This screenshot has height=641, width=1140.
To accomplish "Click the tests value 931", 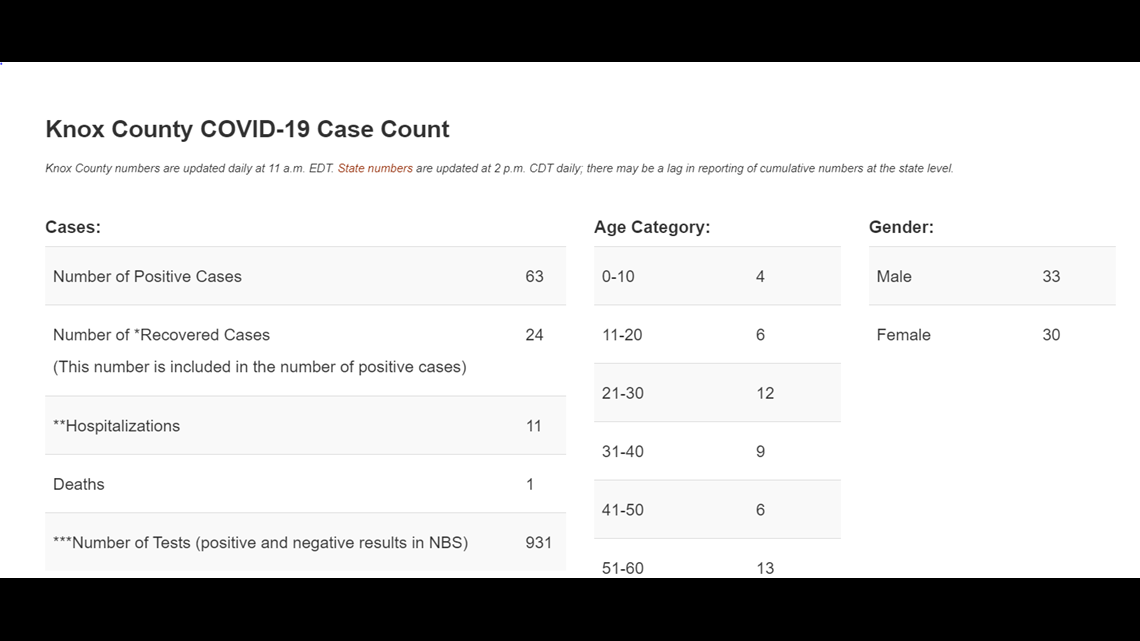I will (x=539, y=543).
